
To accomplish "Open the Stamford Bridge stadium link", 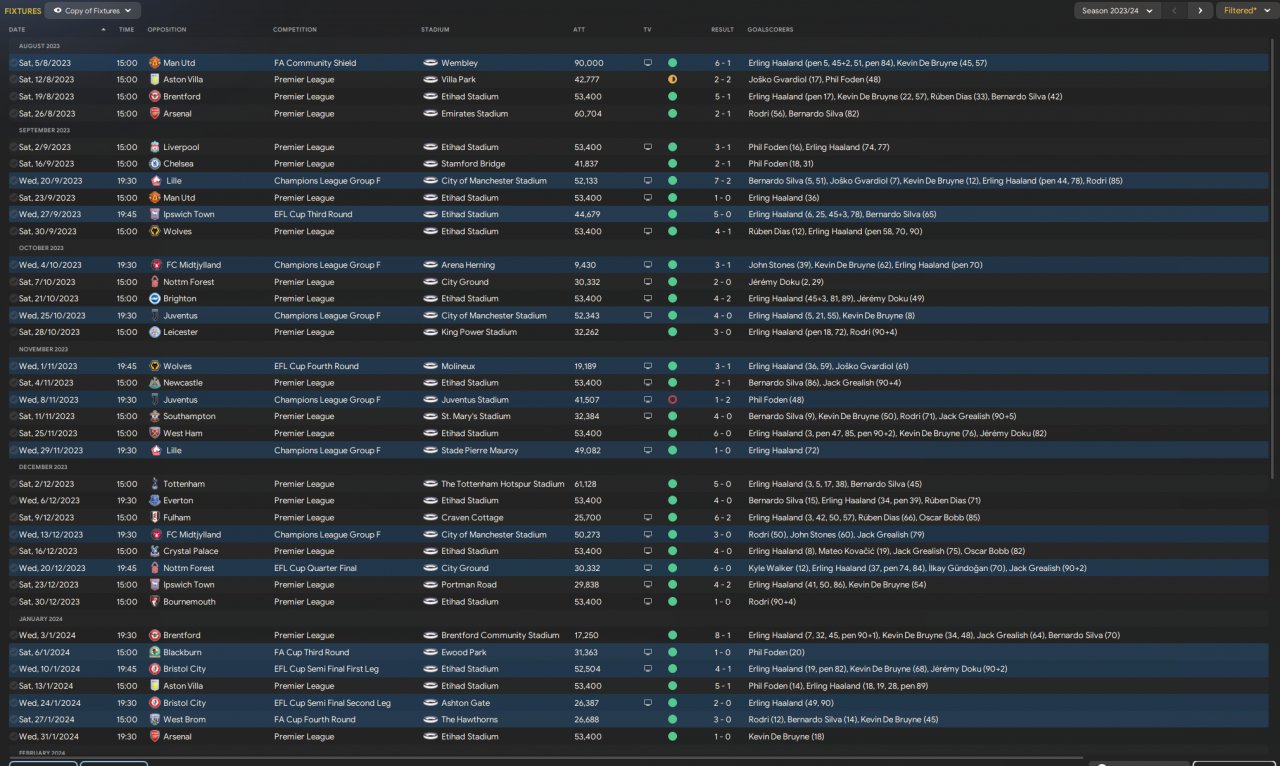I will pos(471,164).
